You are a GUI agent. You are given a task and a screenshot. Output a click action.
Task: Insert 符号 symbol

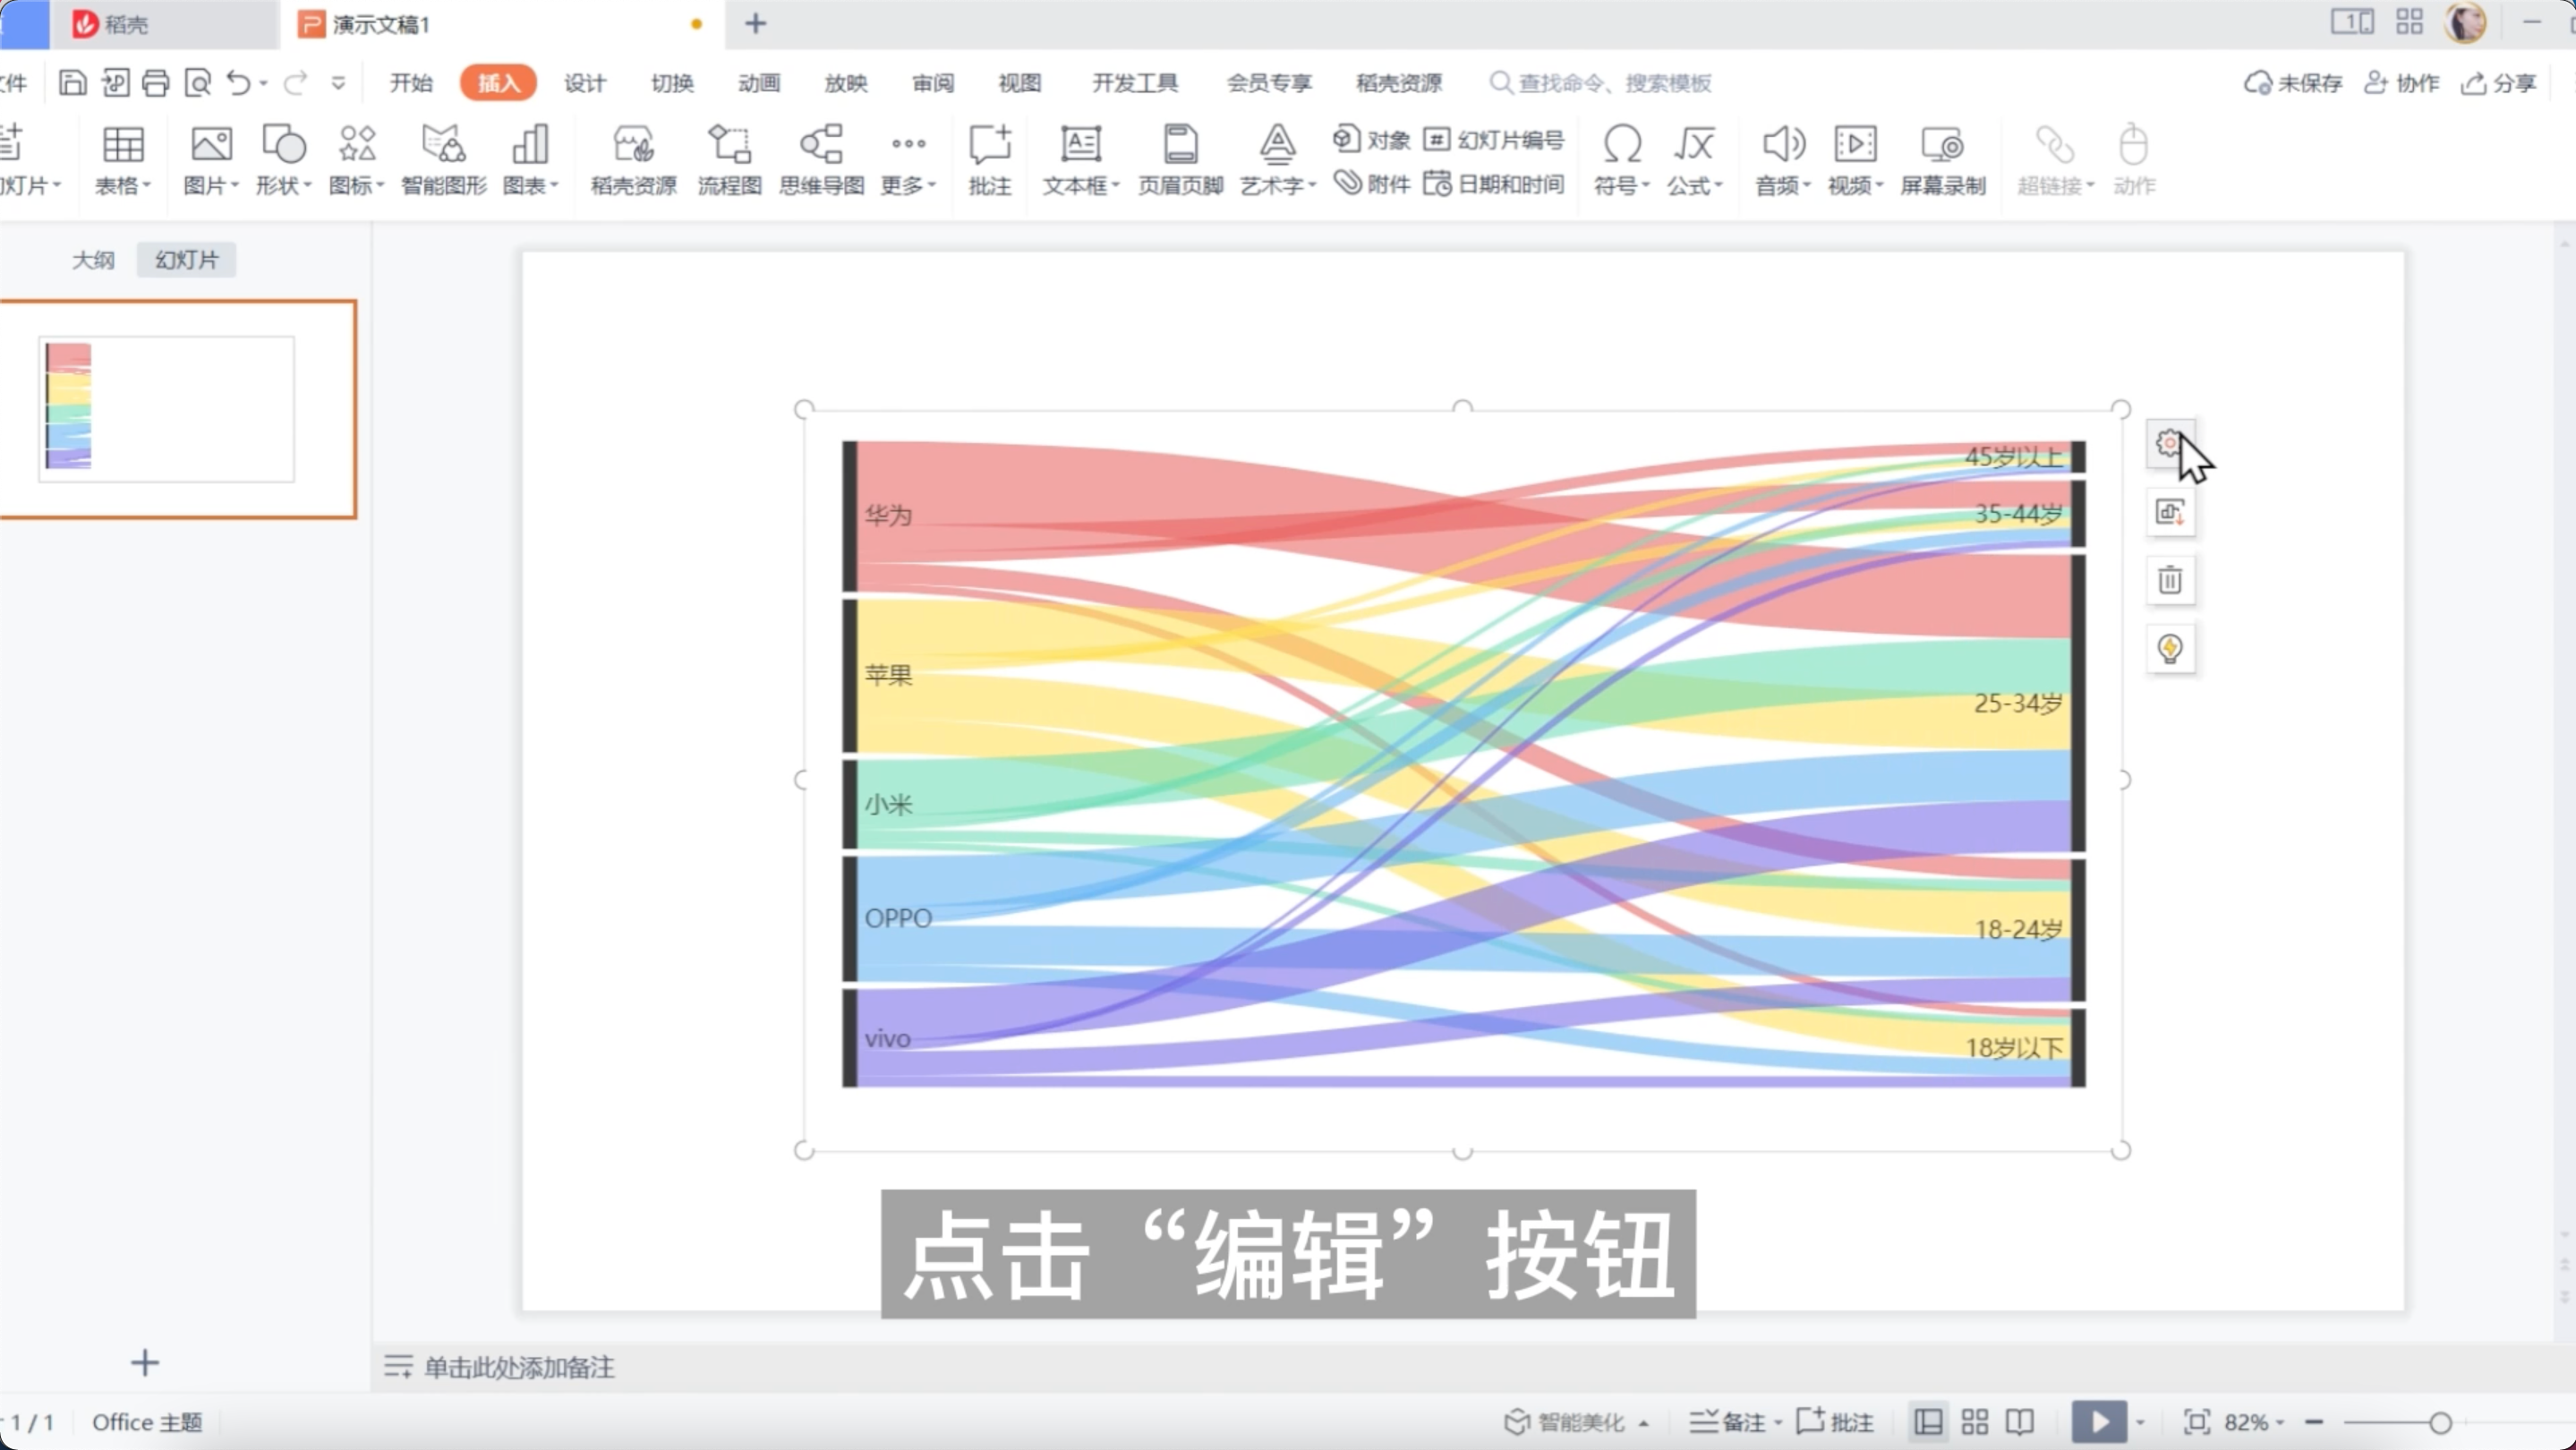(1621, 159)
